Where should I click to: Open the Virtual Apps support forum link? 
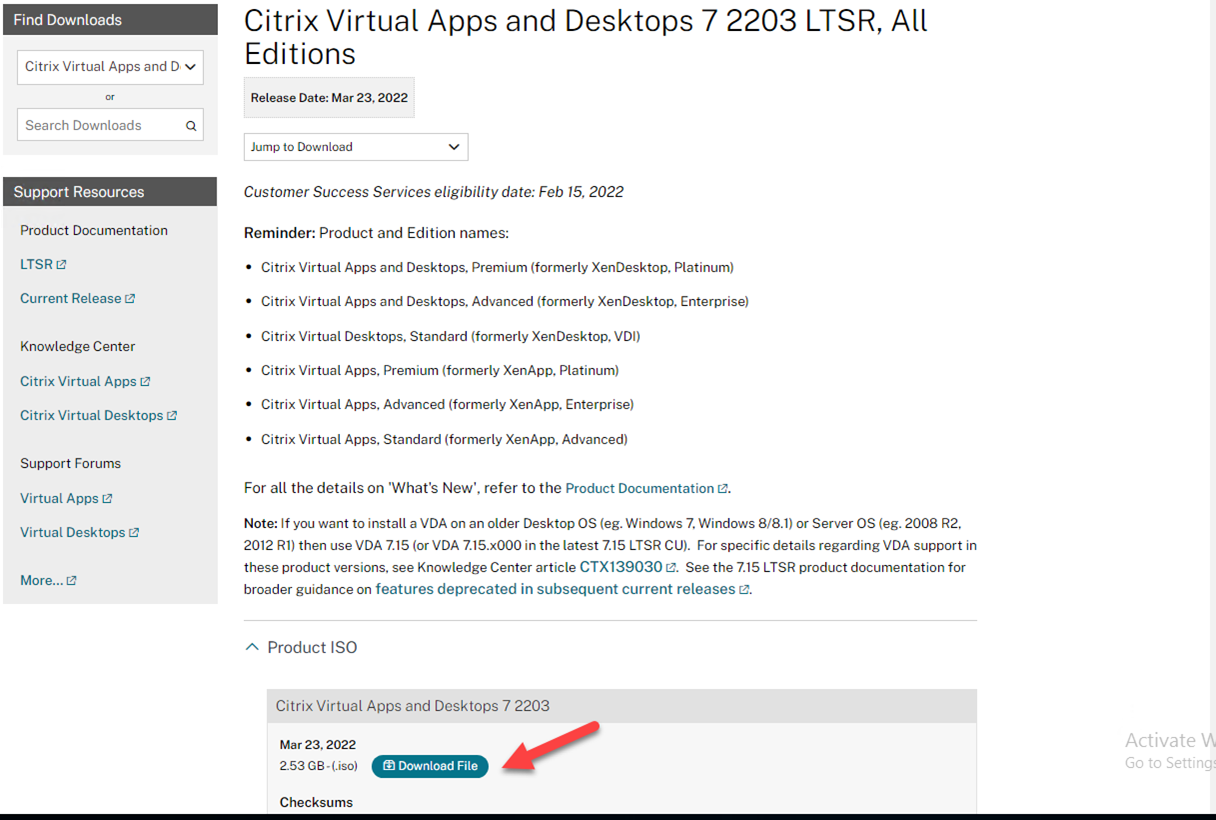coord(59,499)
